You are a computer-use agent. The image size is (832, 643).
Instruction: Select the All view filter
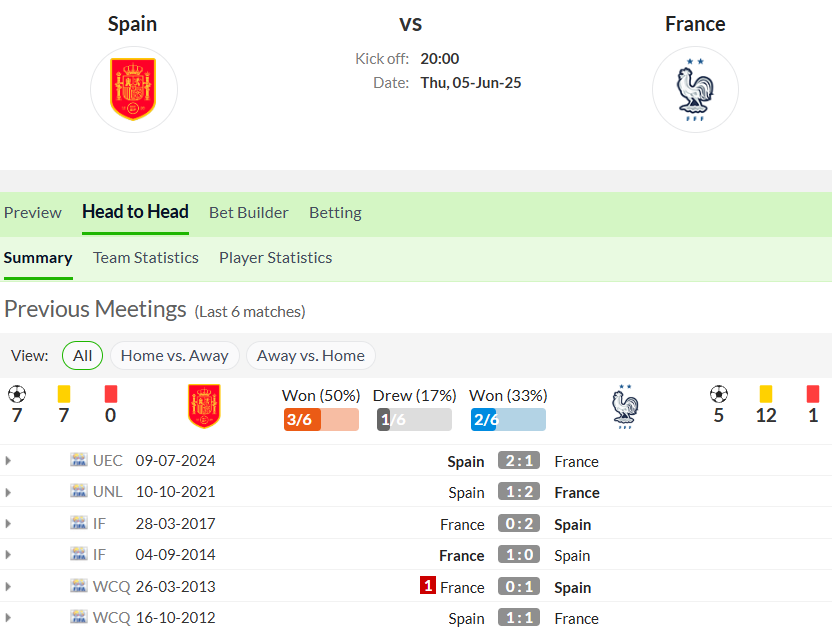[82, 355]
